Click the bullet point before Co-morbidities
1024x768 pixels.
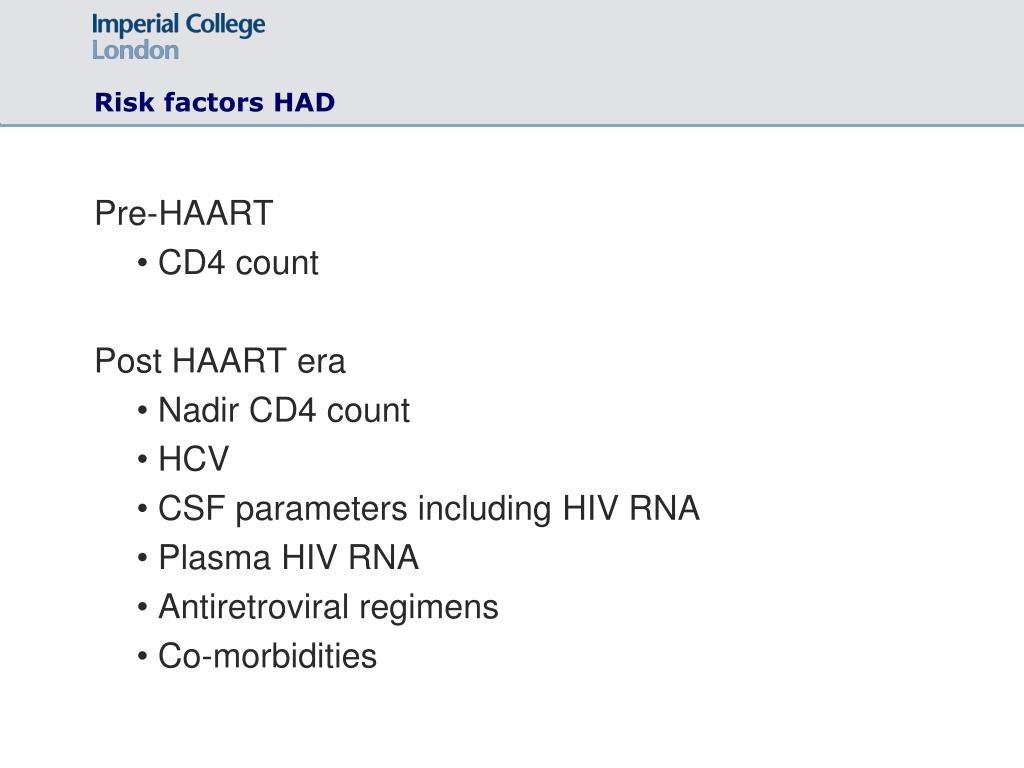pyautogui.click(x=143, y=656)
